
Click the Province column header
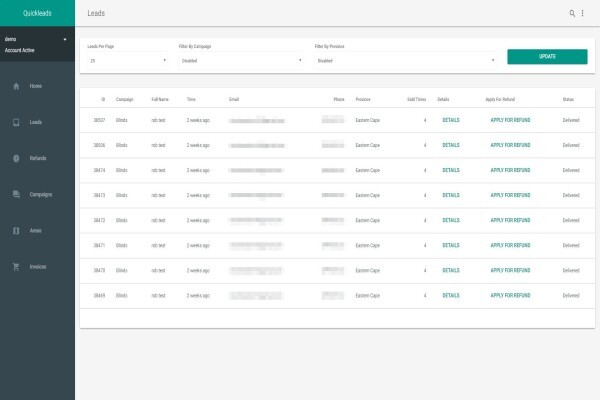pyautogui.click(x=363, y=99)
